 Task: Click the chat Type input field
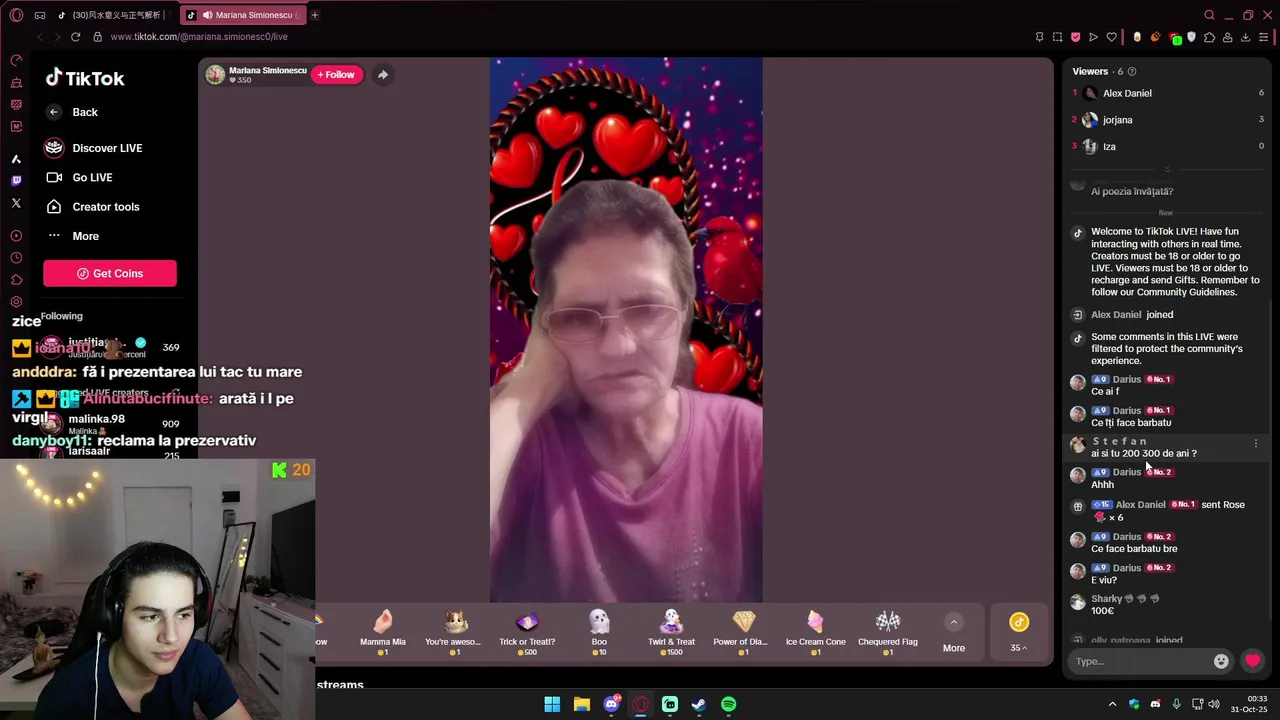1141,661
